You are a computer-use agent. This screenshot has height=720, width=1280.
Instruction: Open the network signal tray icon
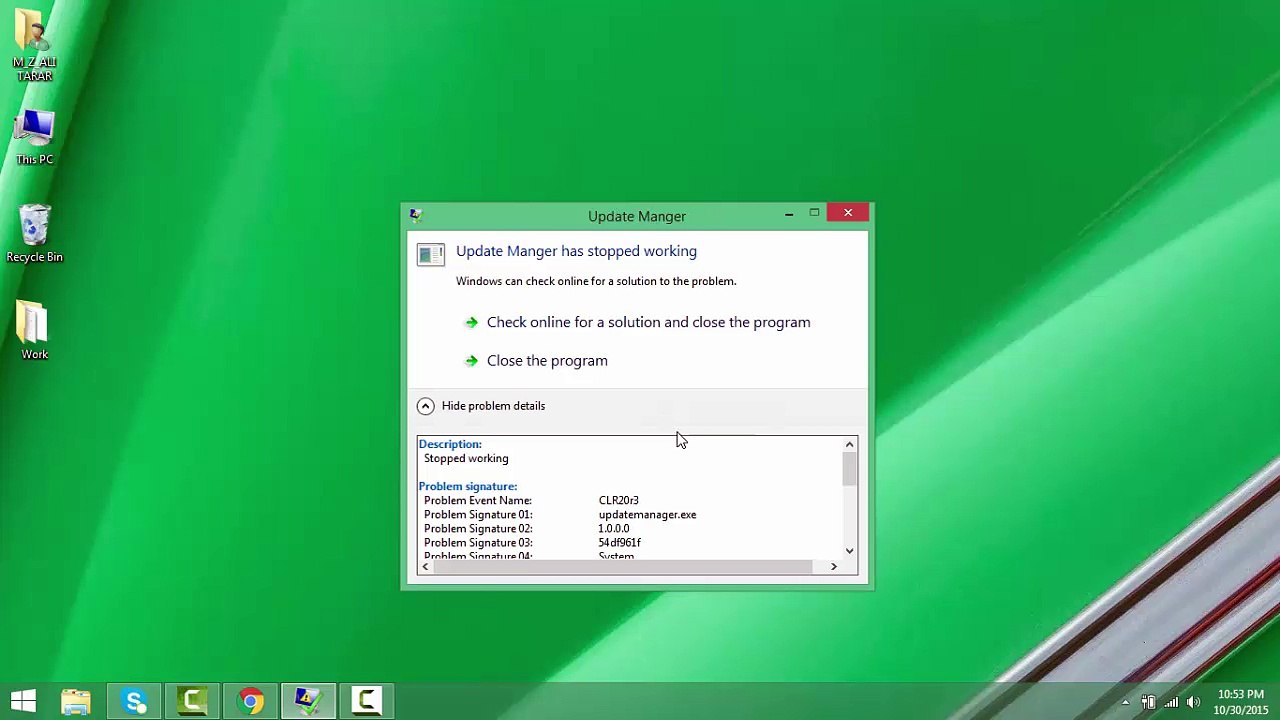click(x=1171, y=702)
